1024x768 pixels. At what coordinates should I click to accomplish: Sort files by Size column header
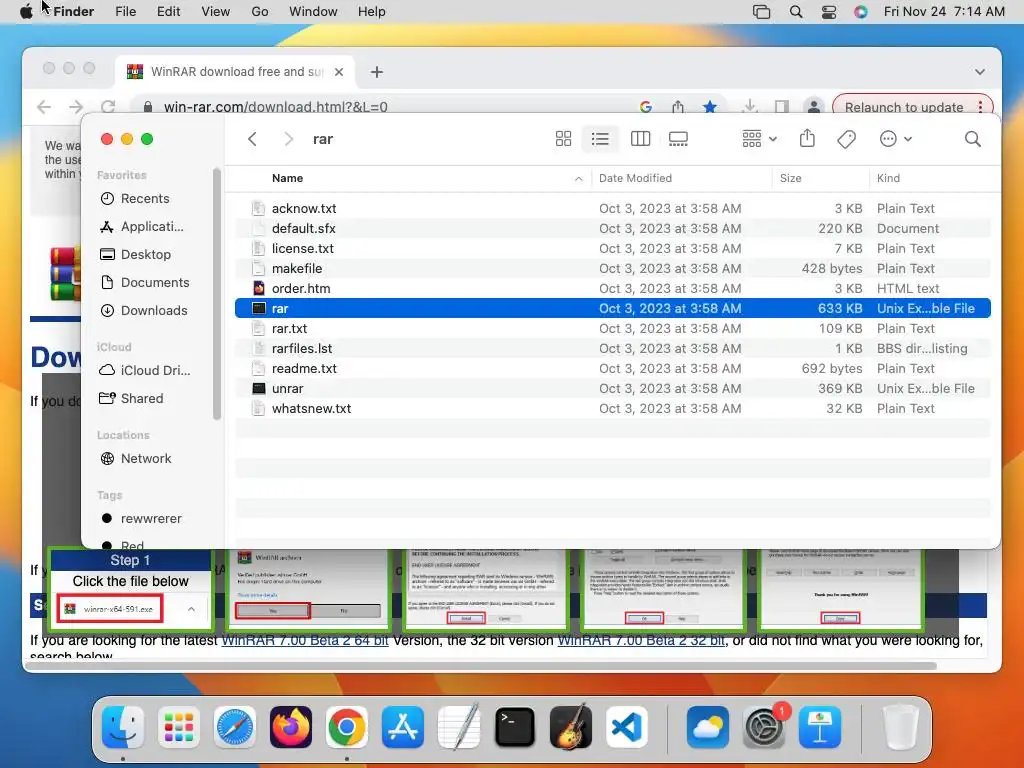tap(790, 178)
